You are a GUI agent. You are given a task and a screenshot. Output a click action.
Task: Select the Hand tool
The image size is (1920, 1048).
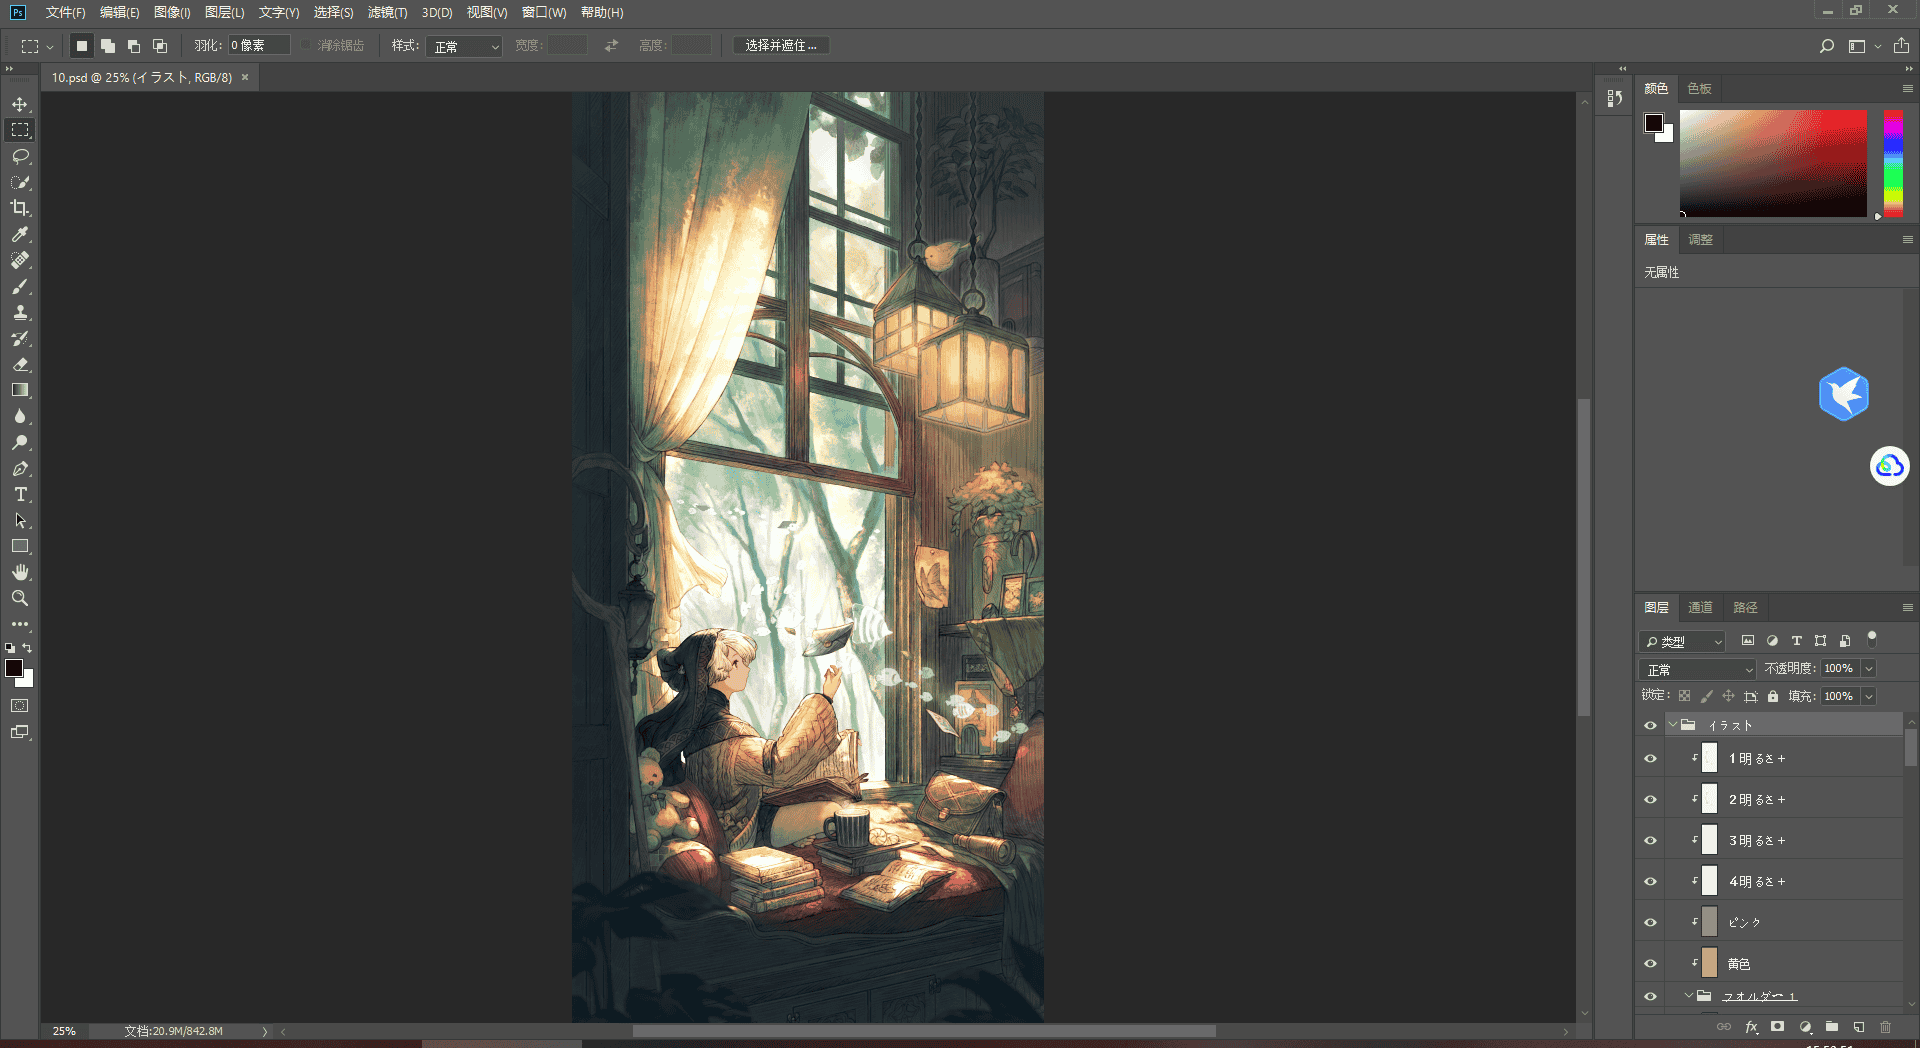20,572
